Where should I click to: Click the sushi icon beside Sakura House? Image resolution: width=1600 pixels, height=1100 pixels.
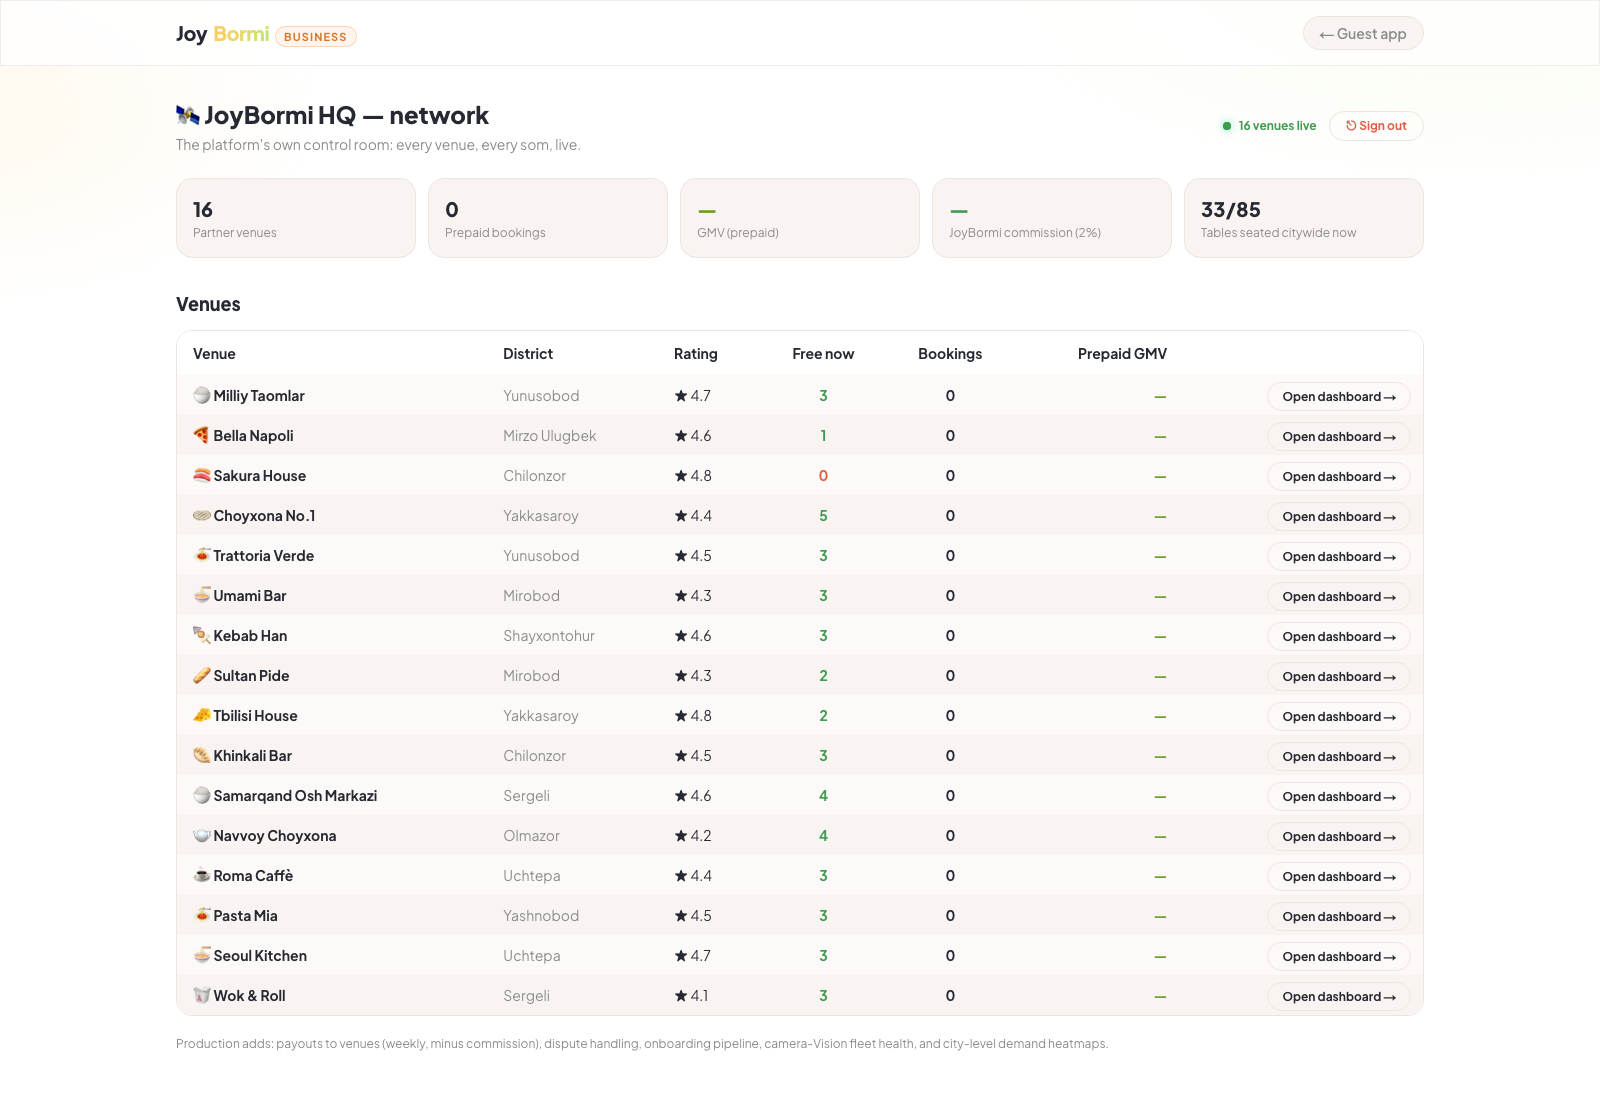click(201, 475)
